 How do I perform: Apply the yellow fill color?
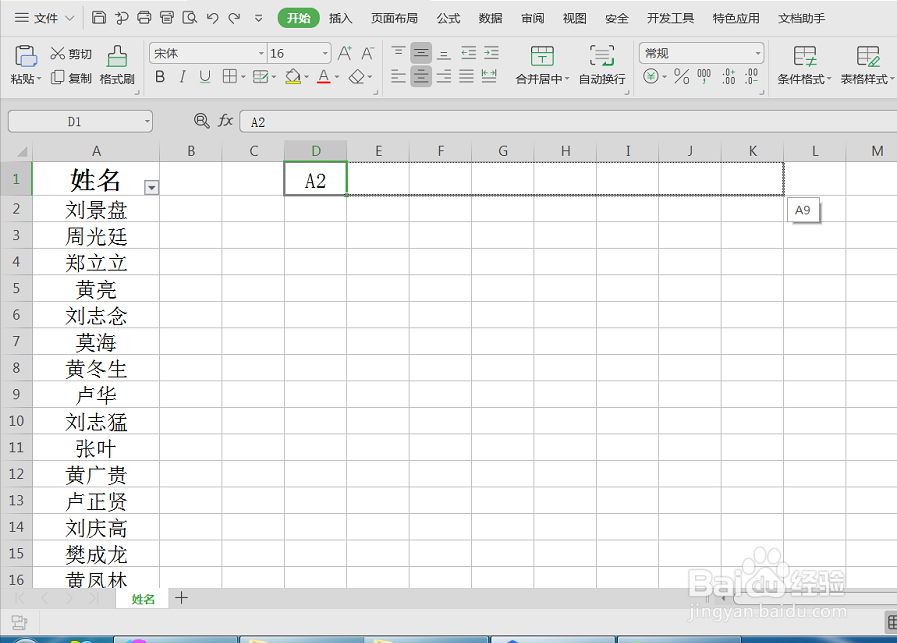293,77
